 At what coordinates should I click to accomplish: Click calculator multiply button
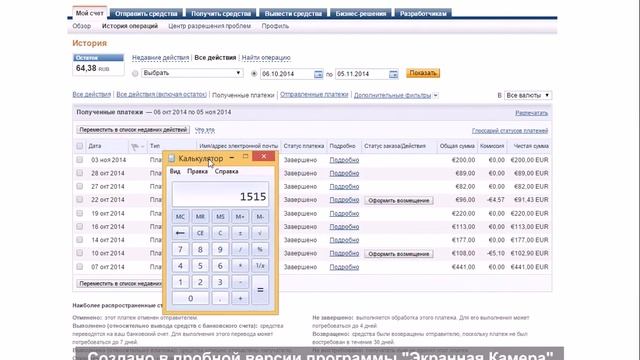(240, 266)
